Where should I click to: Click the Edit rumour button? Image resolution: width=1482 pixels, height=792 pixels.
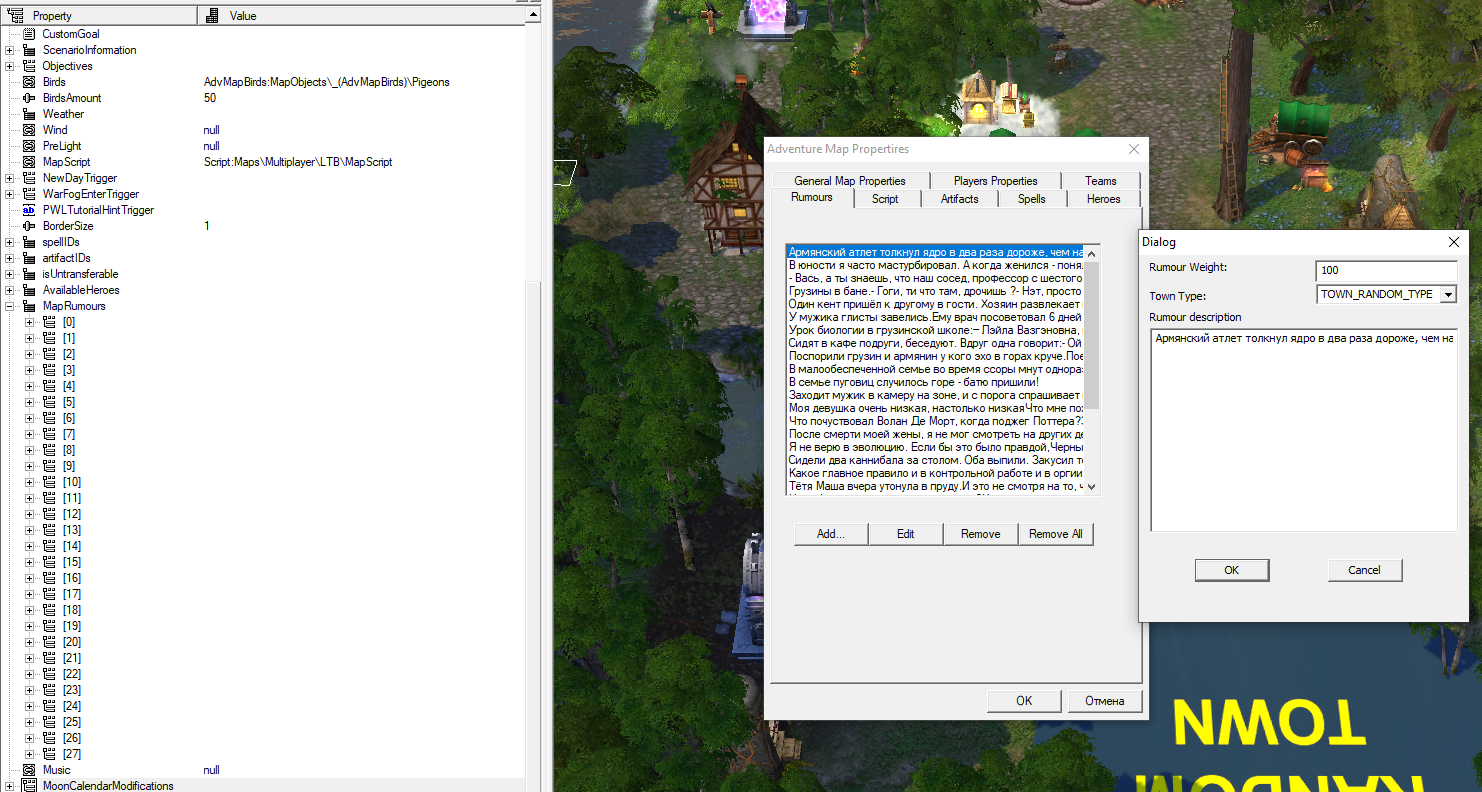pyautogui.click(x=905, y=534)
